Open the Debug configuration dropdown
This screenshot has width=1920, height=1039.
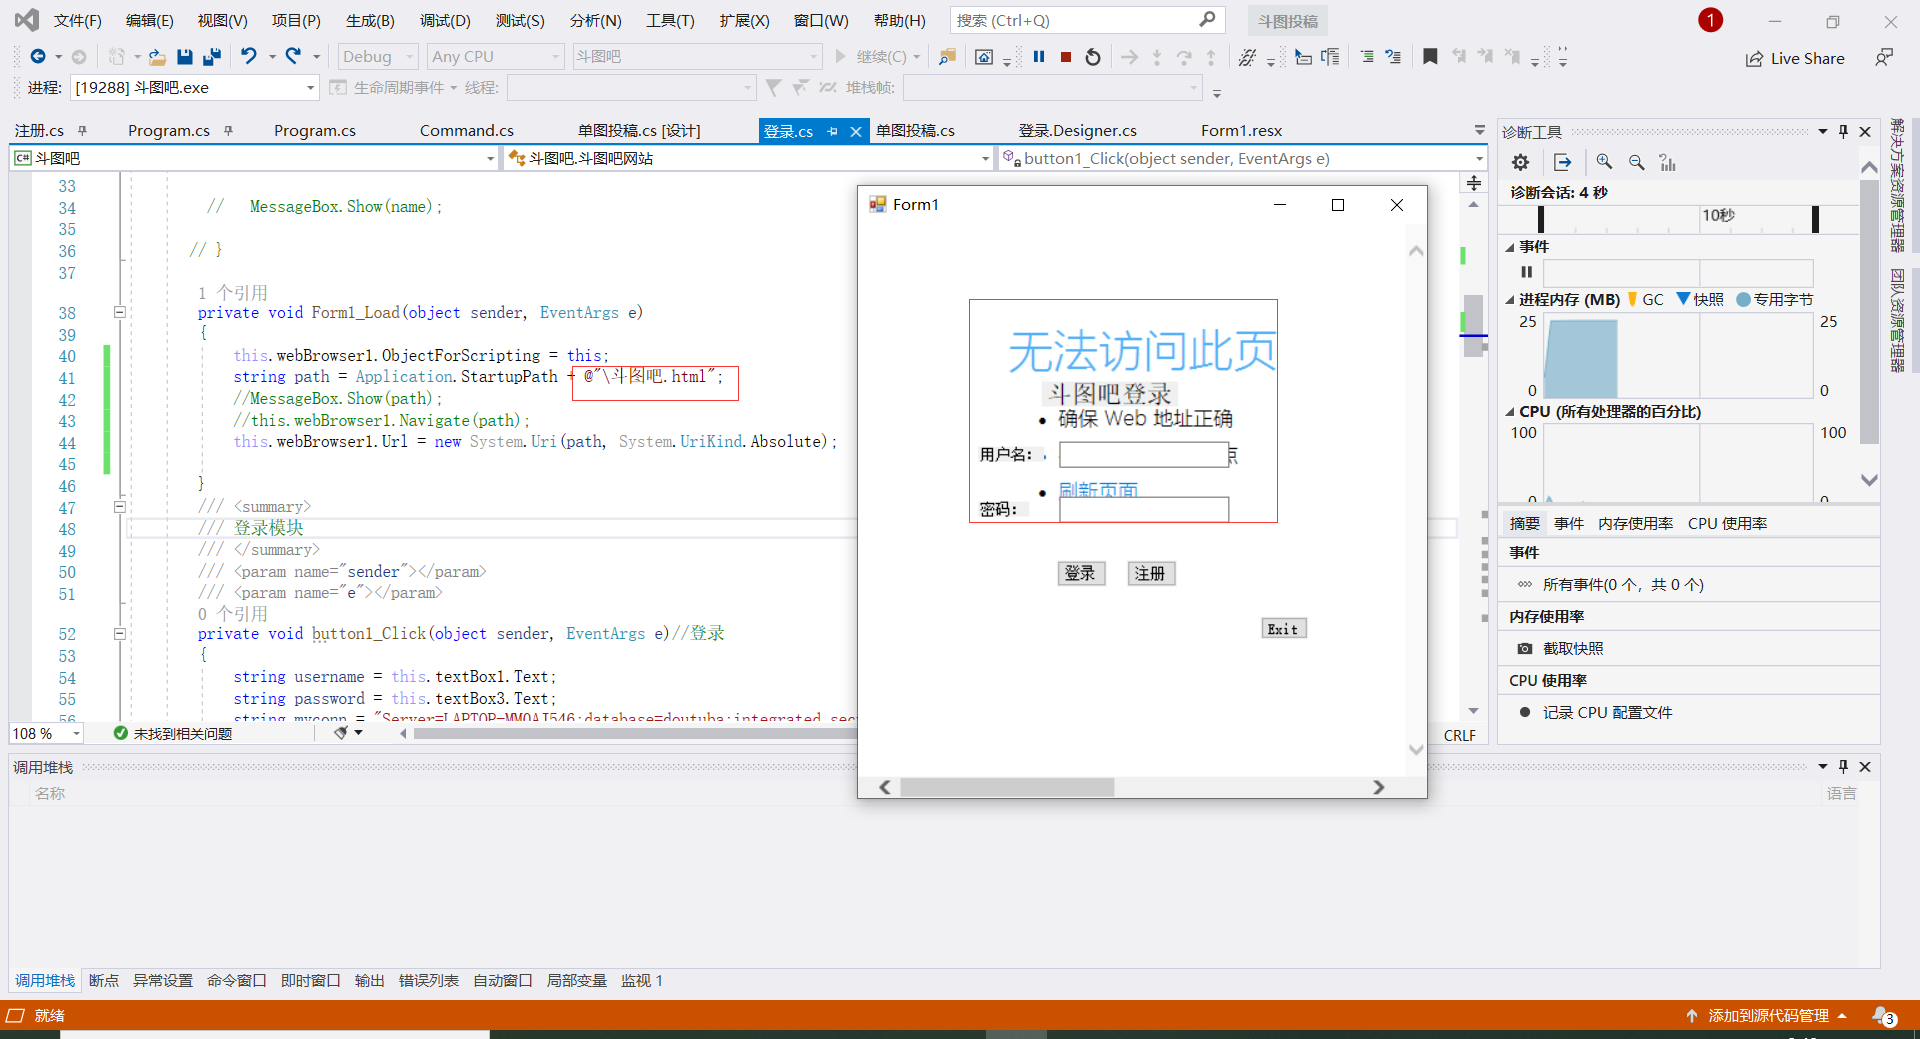point(378,57)
